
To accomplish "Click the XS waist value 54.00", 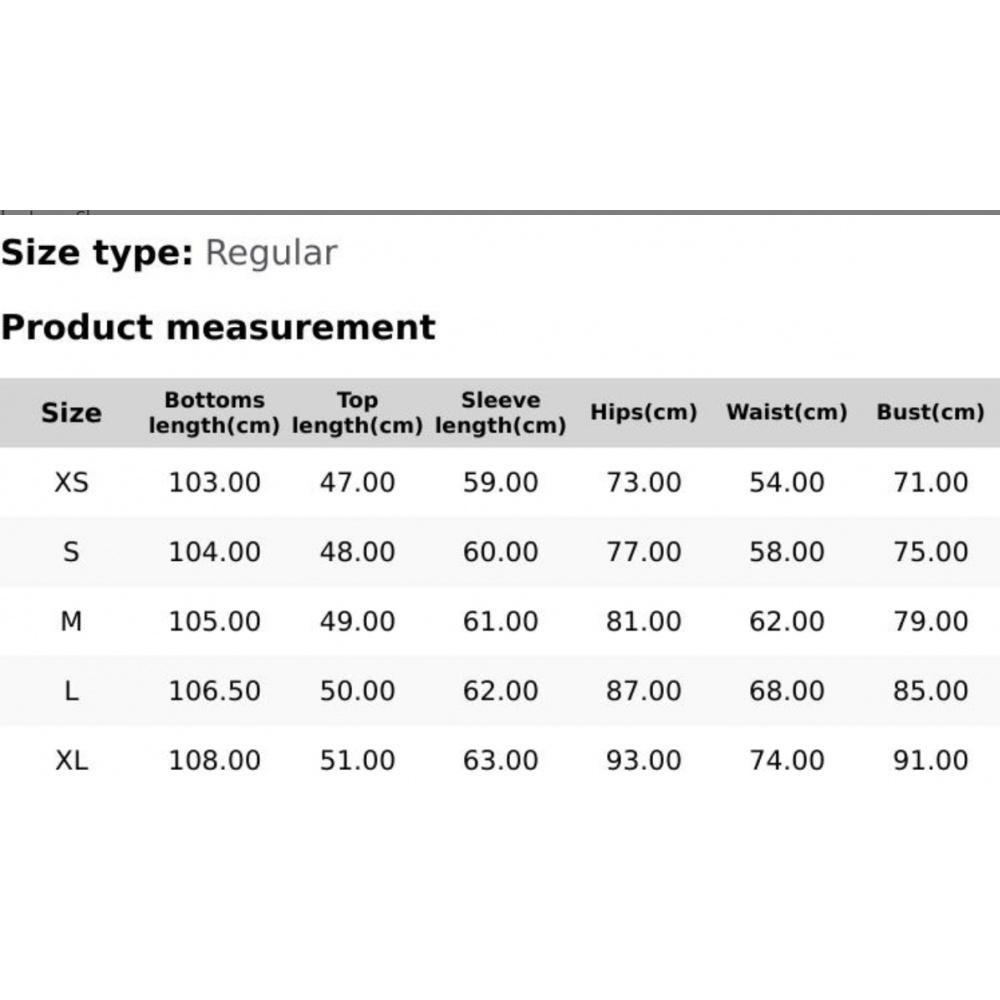I will coord(786,483).
